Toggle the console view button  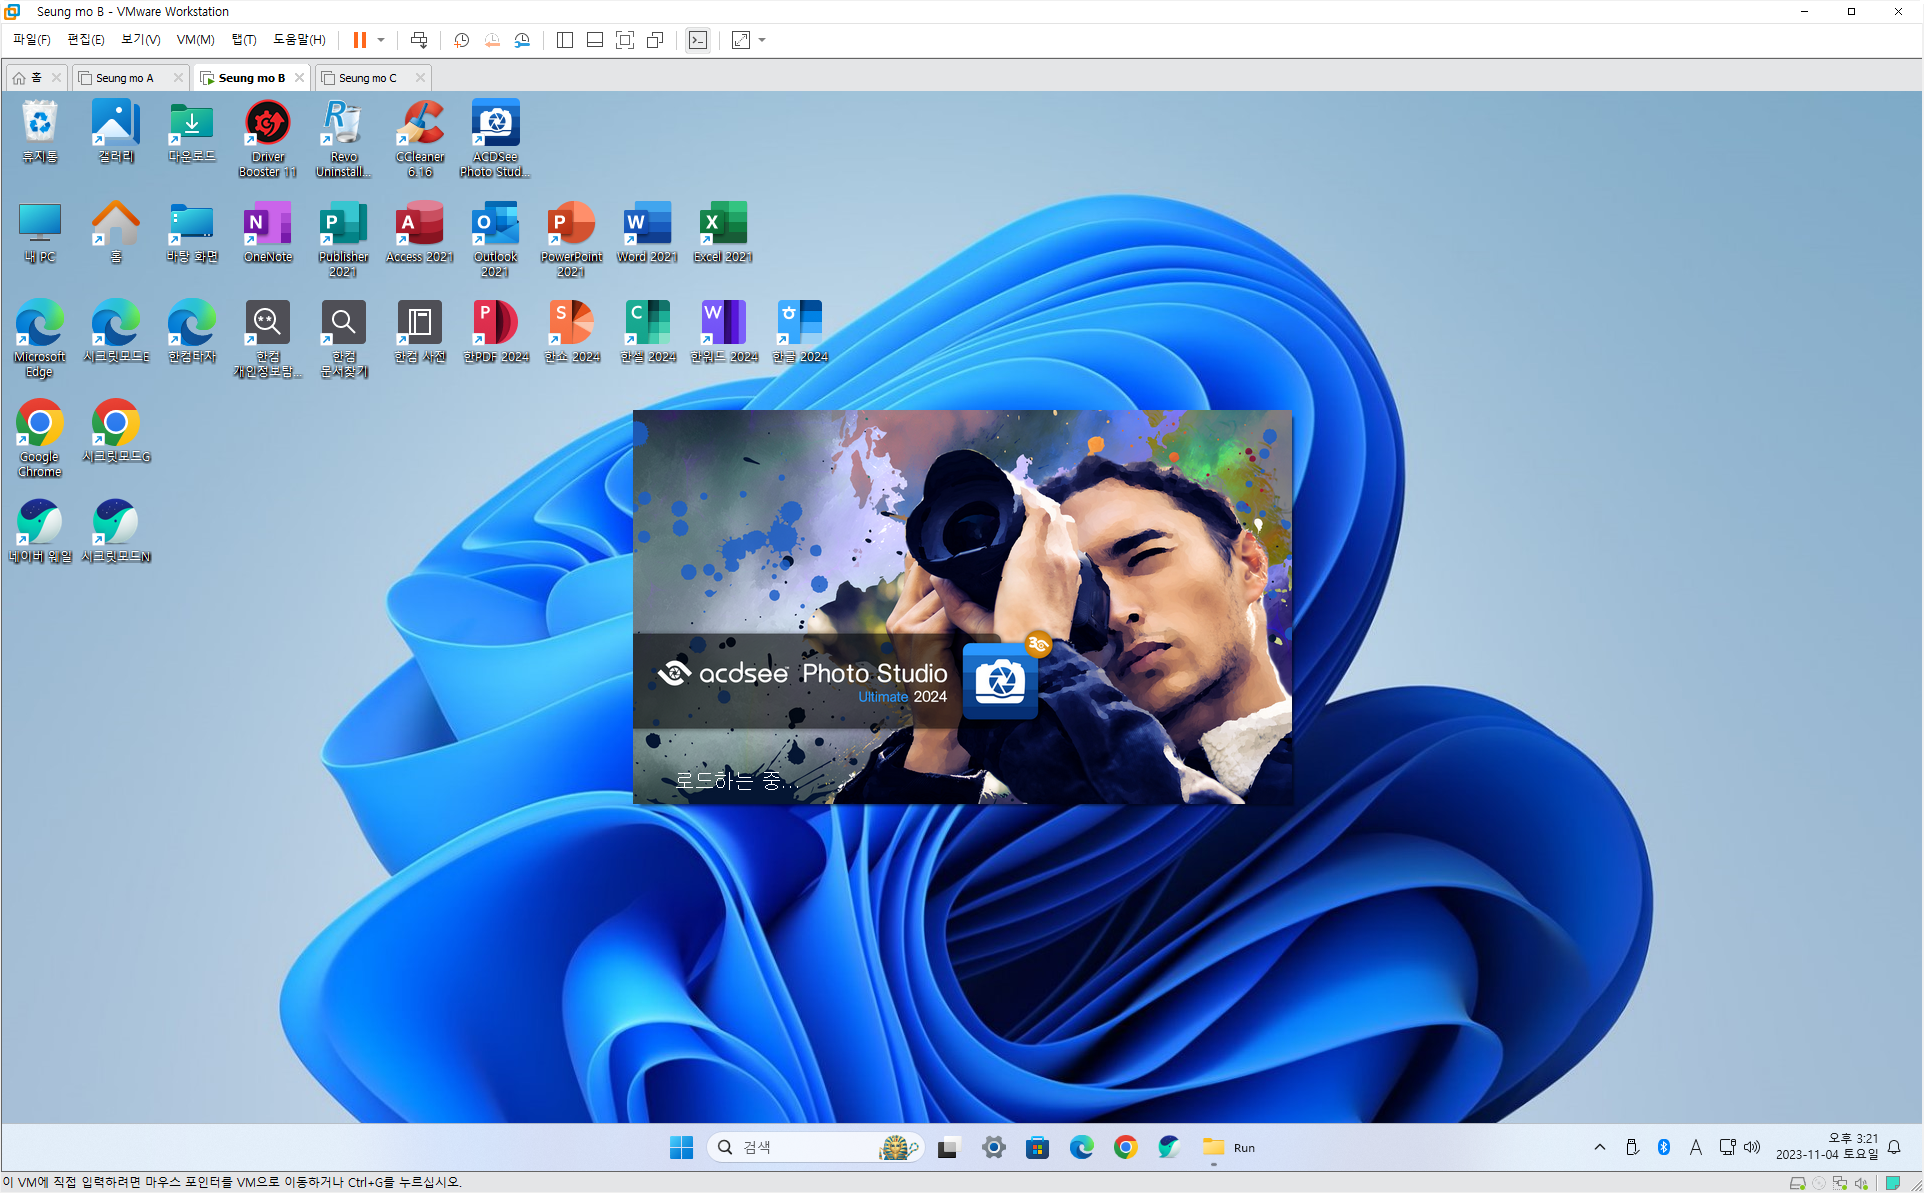(698, 40)
